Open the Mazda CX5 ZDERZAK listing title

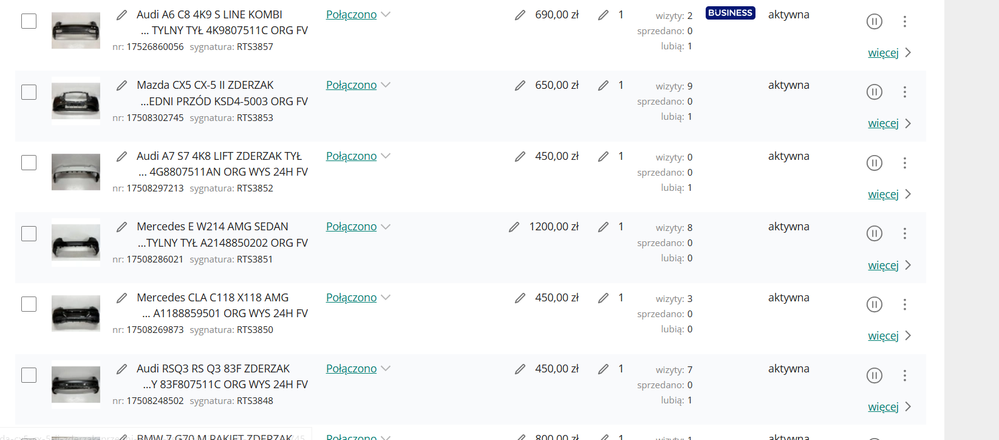pos(222,93)
